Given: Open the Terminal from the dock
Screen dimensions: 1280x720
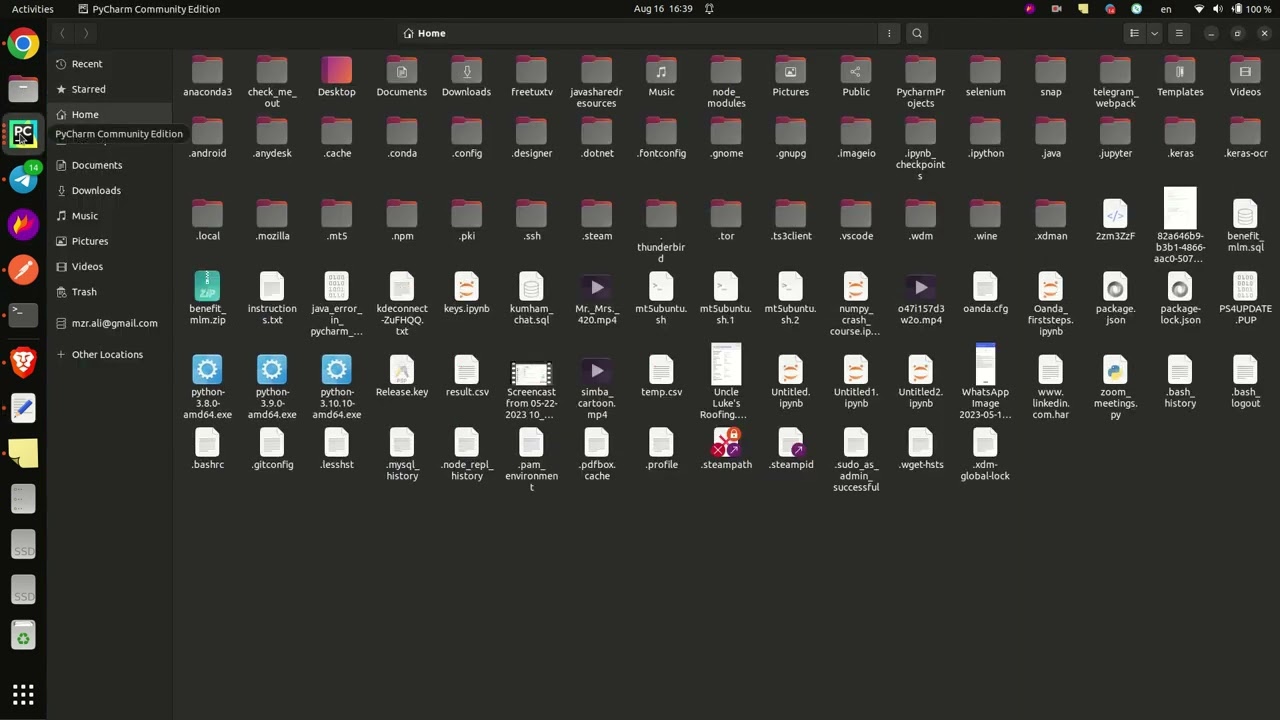Looking at the screenshot, I should coord(23,315).
